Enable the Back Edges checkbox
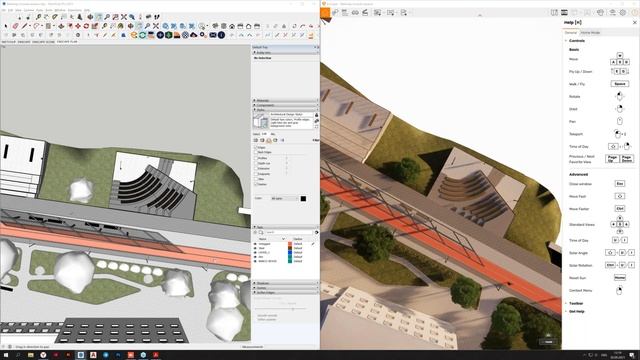This screenshot has height=360, width=640. pos(256,152)
